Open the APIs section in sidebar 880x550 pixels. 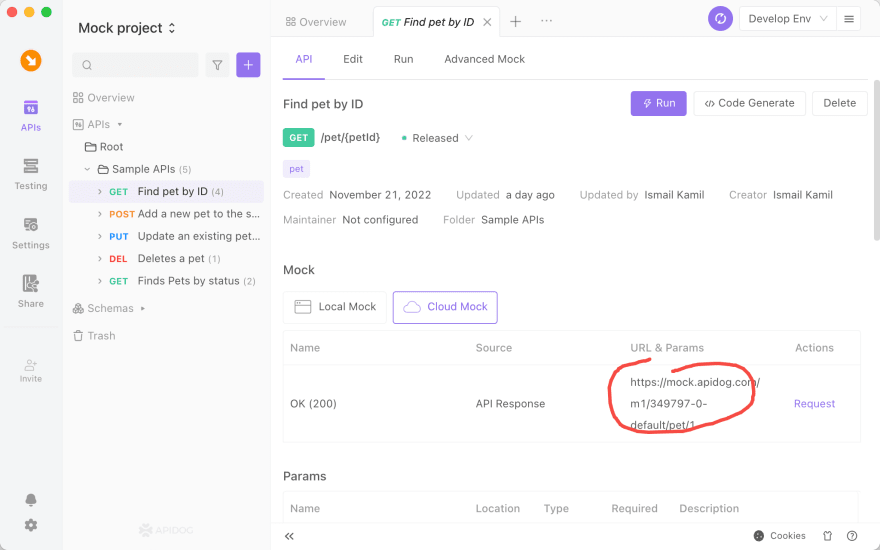pyautogui.click(x=31, y=116)
